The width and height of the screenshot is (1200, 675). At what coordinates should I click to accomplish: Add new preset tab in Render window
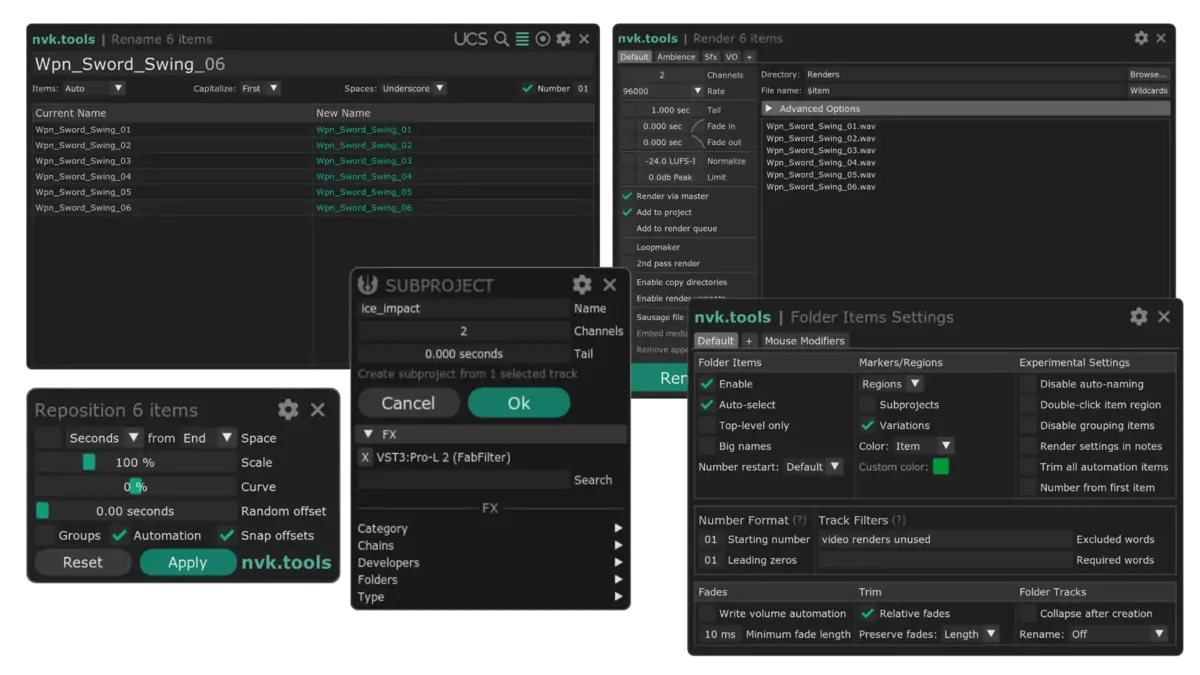[749, 57]
